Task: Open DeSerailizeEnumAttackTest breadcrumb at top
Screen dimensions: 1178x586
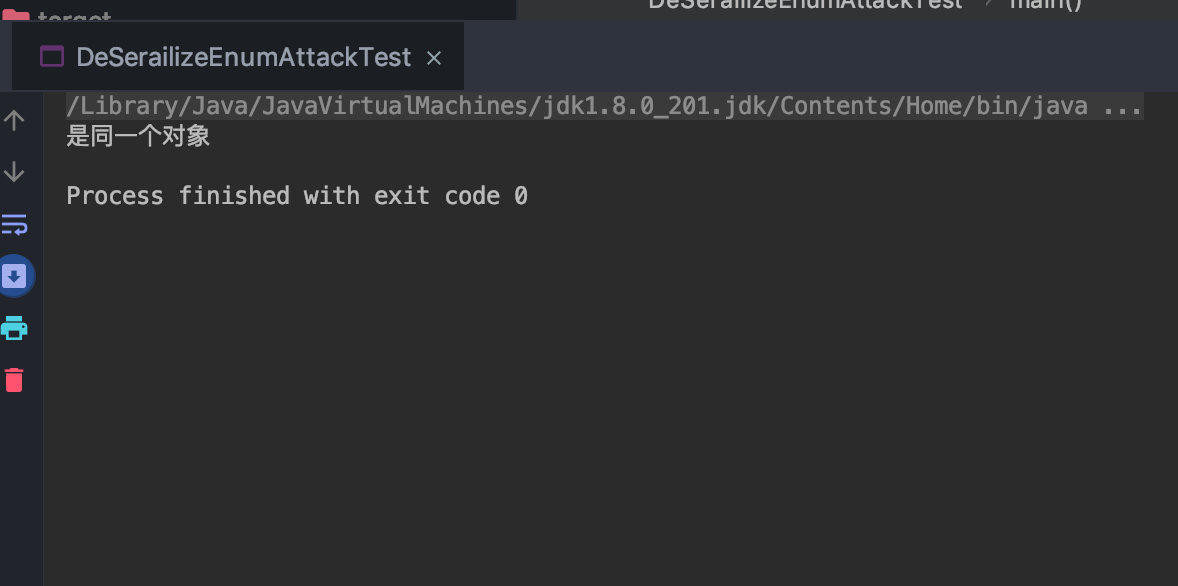Action: [x=805, y=5]
